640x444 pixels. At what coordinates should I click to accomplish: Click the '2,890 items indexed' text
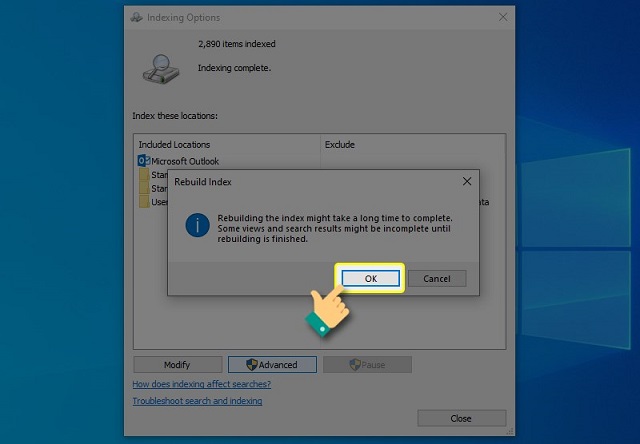237,44
